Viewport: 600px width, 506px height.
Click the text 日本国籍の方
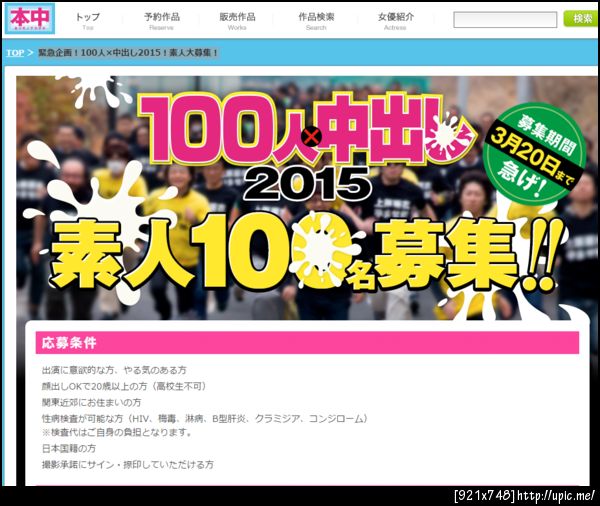(x=69, y=448)
